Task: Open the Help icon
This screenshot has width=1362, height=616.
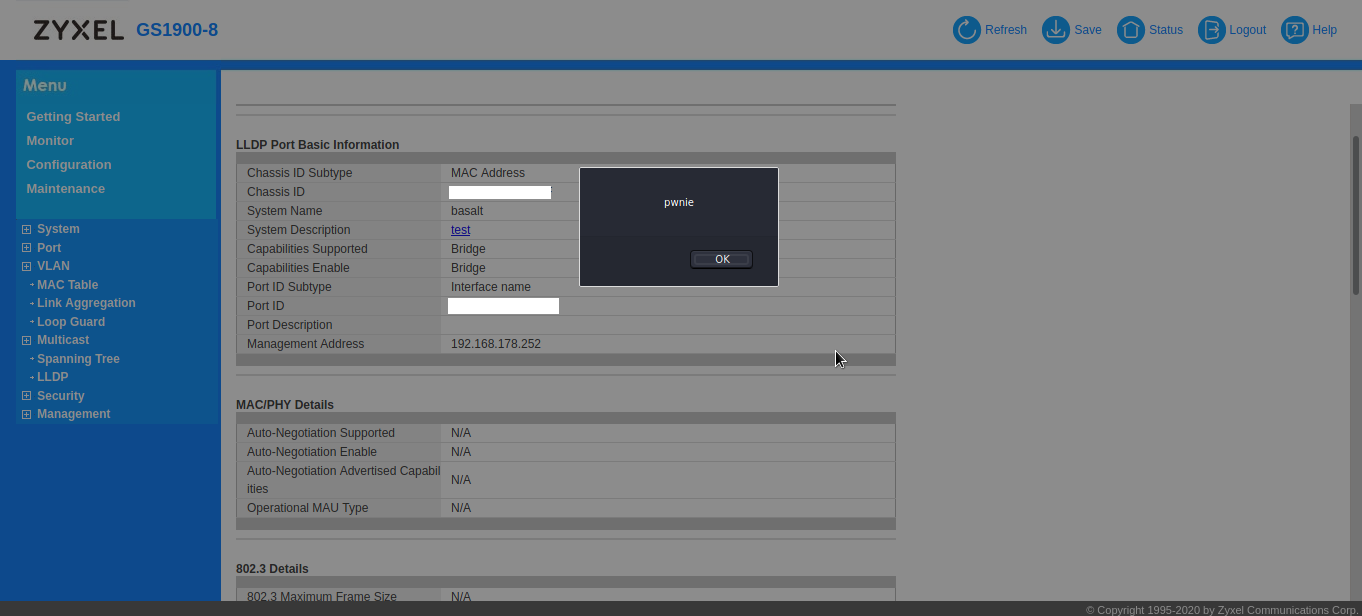Action: tap(1295, 30)
